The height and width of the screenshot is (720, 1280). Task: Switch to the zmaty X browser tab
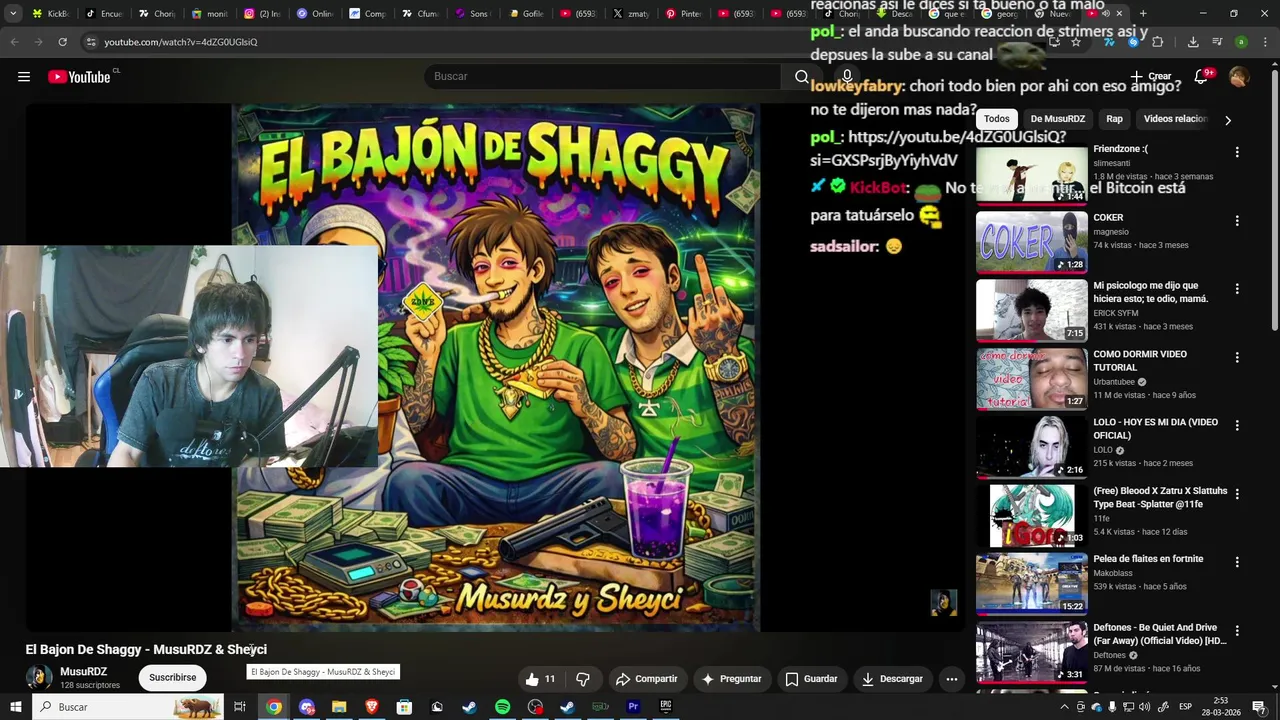click(631, 14)
